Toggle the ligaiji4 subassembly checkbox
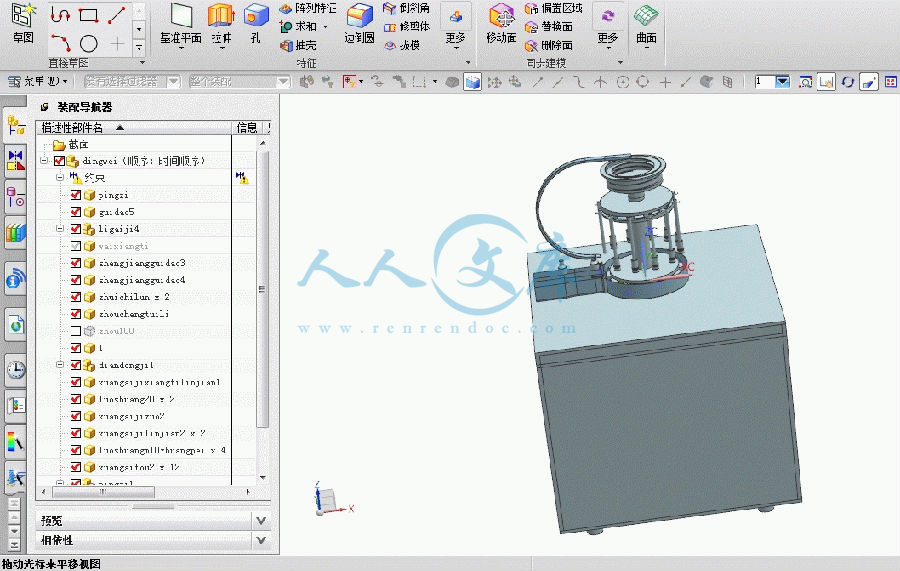The image size is (900, 571). (76, 228)
